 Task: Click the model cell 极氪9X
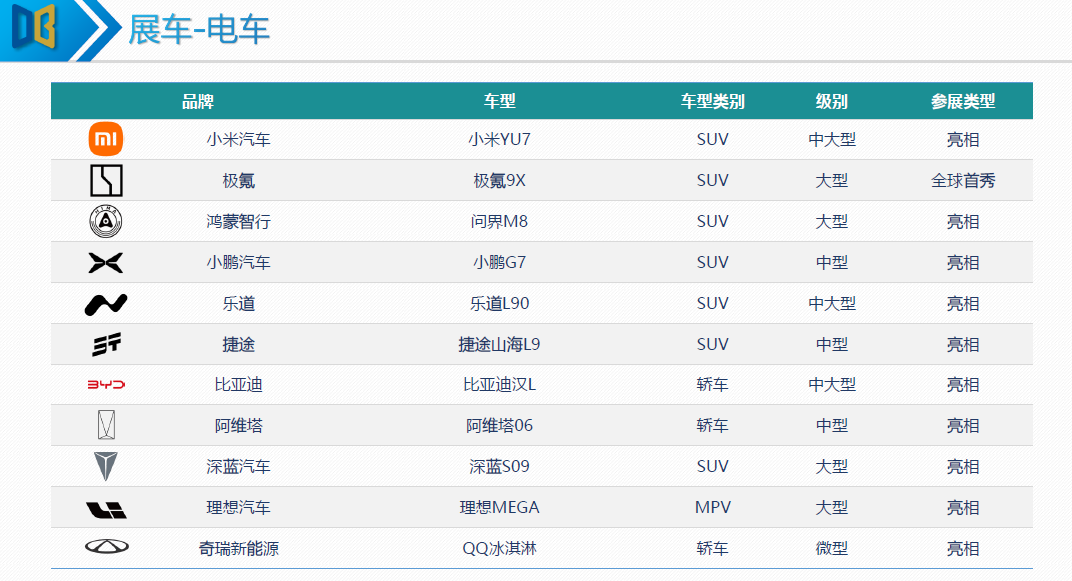[x=499, y=180]
